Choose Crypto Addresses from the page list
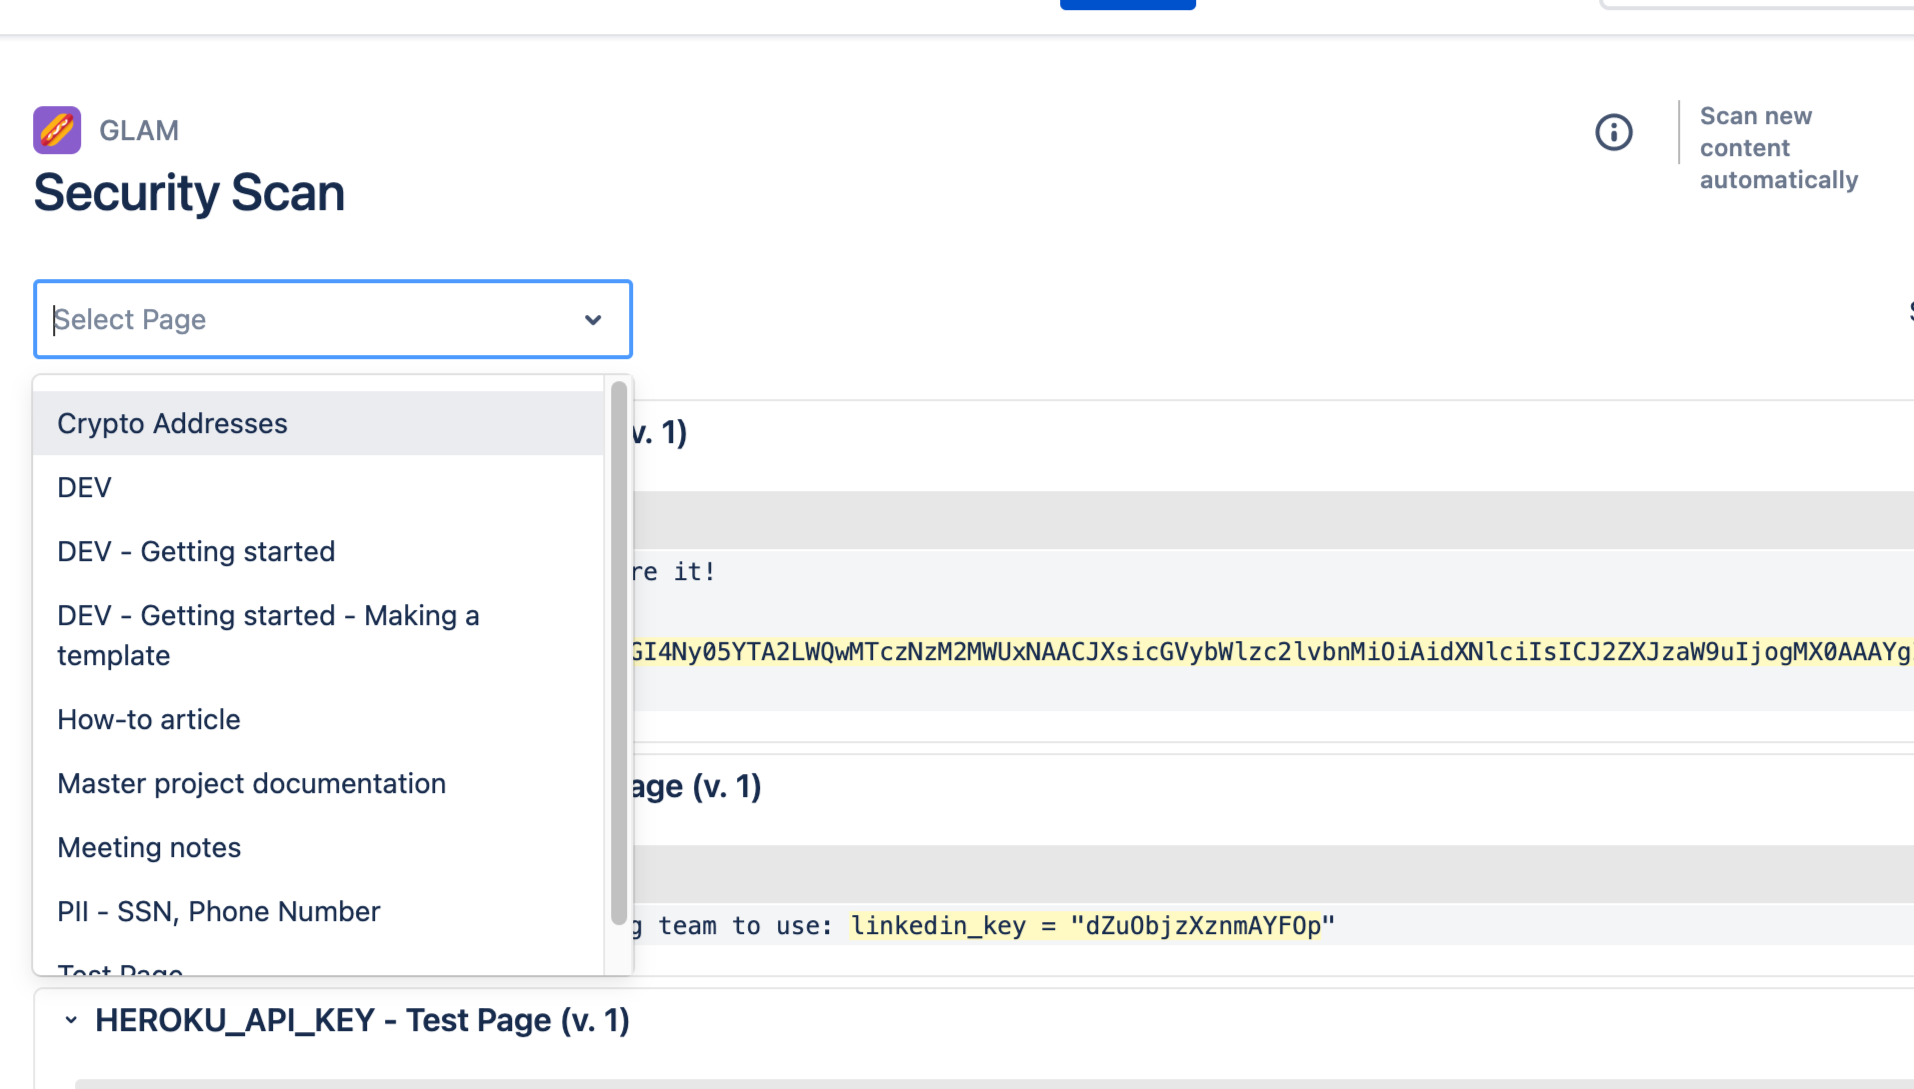 [172, 424]
